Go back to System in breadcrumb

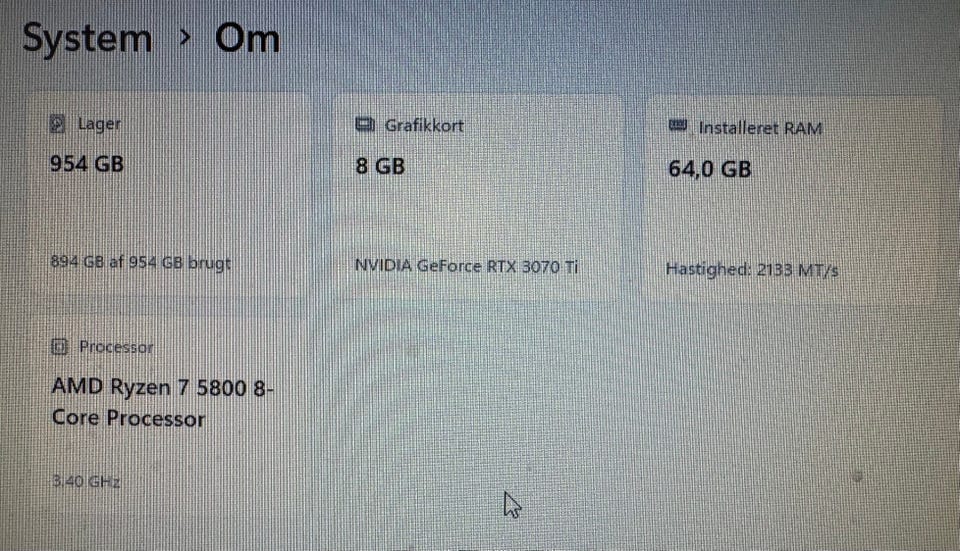coord(88,38)
